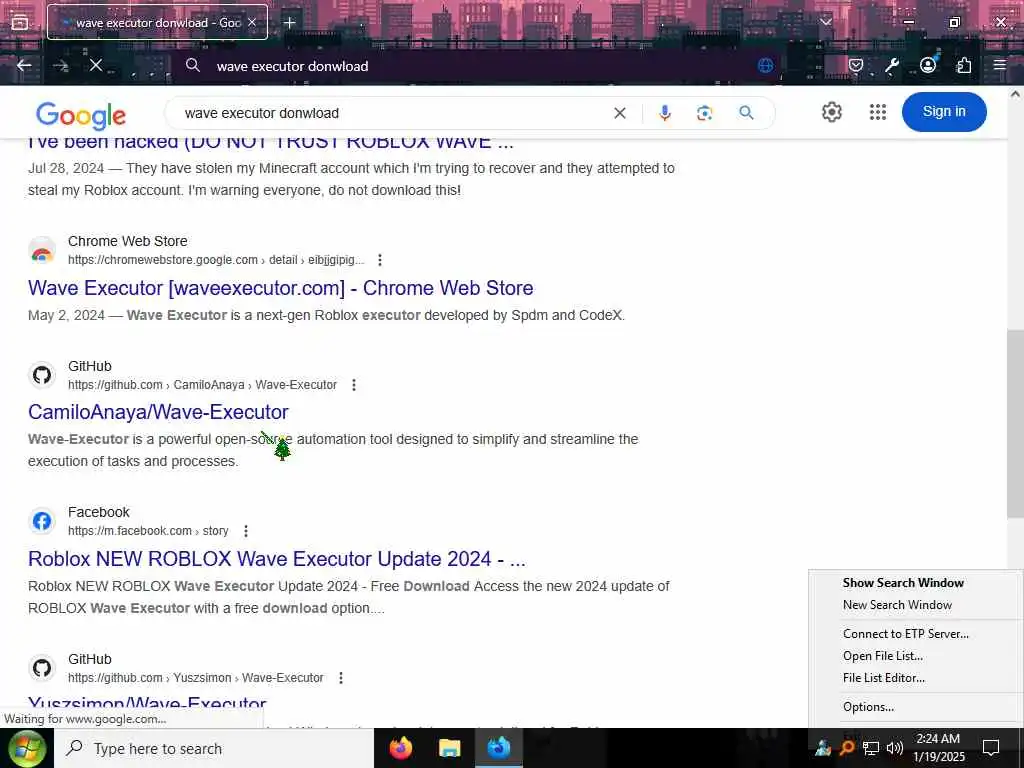Screen dimensions: 1024x768
Task: Open the Windows Start button
Action: coord(26,748)
